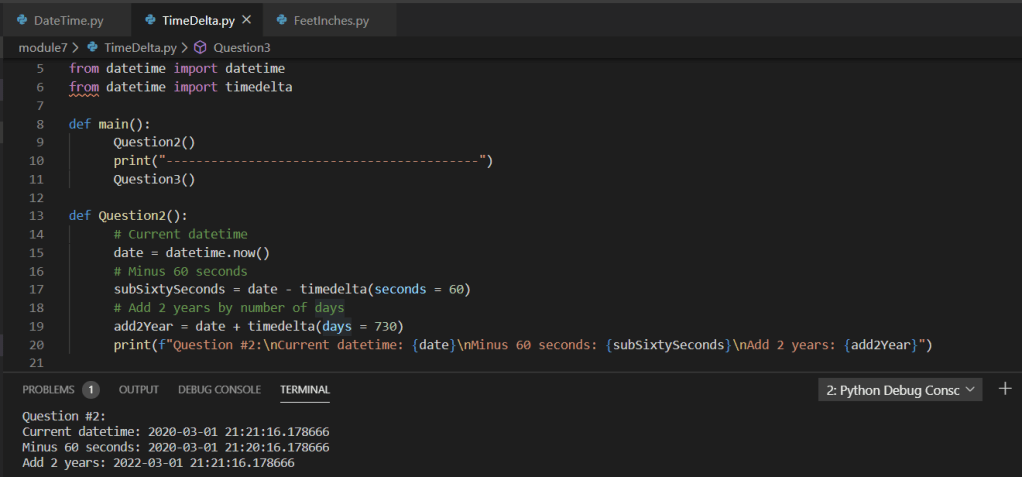Close the TimeDelta.py tab
Screen dimensions: 1022x477
(246, 20)
